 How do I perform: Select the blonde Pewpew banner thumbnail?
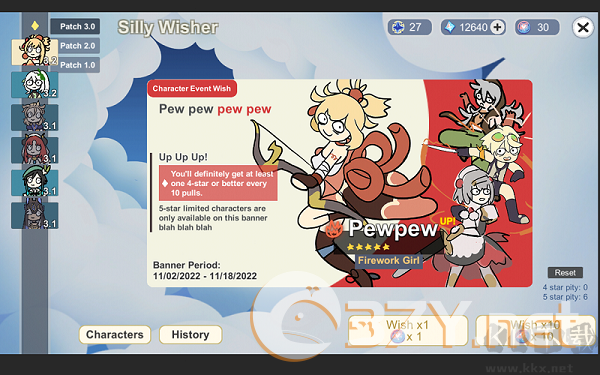click(x=34, y=52)
